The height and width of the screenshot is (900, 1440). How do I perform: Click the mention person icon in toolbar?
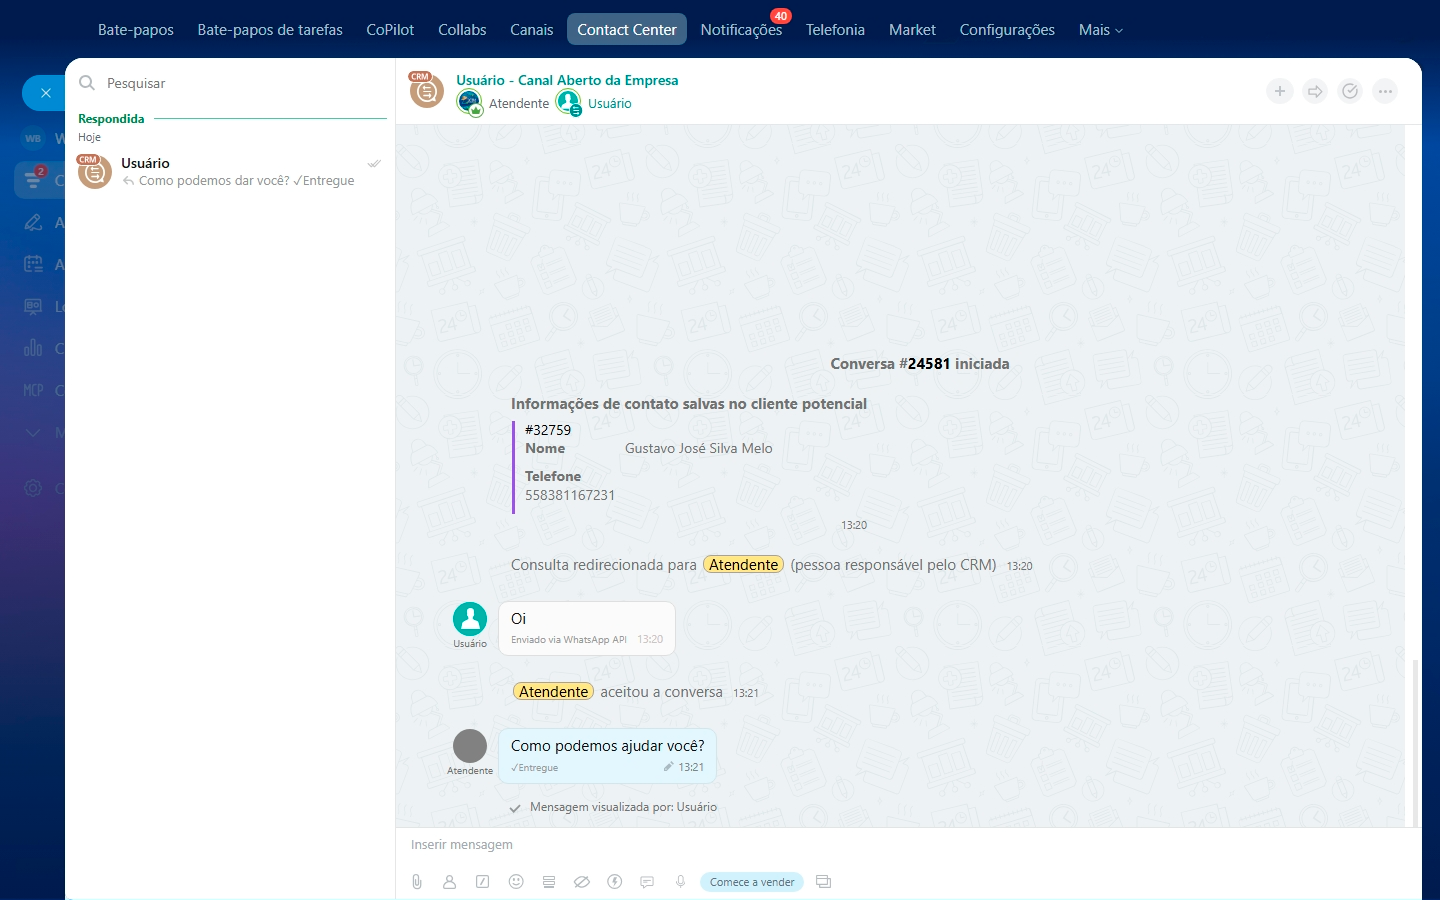(449, 882)
